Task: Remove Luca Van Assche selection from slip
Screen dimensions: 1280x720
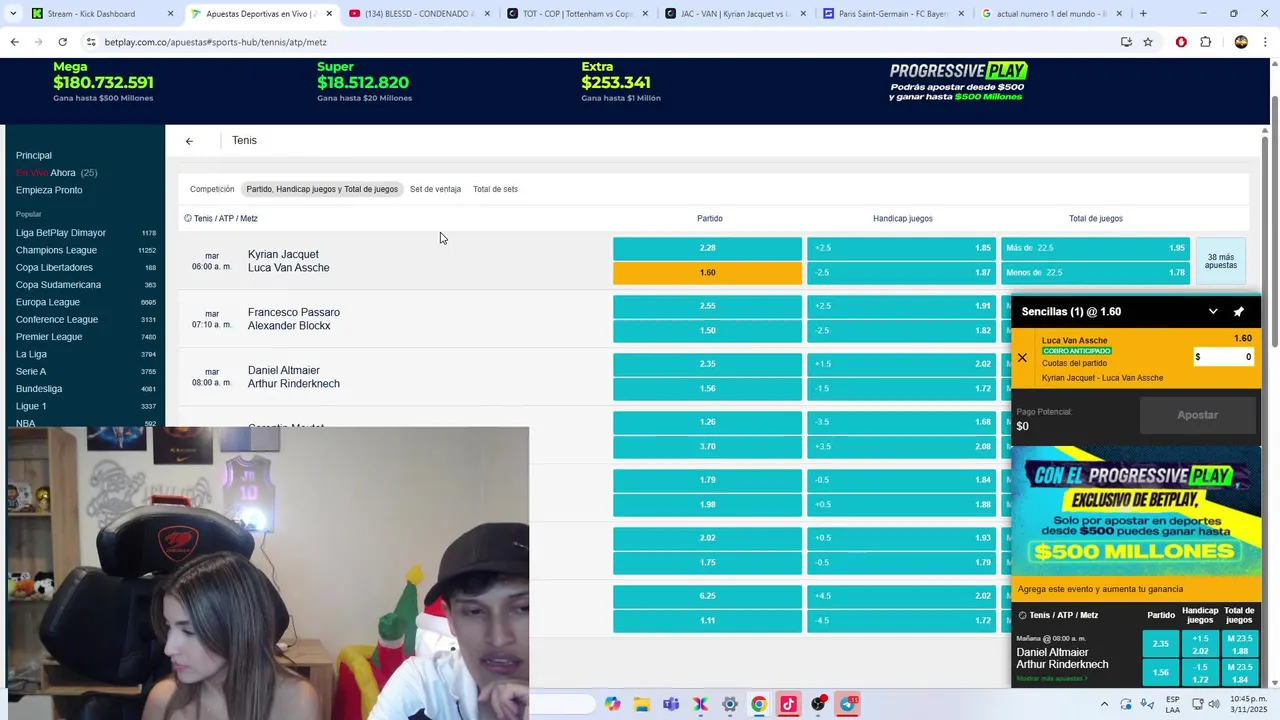Action: pyautogui.click(x=1022, y=357)
